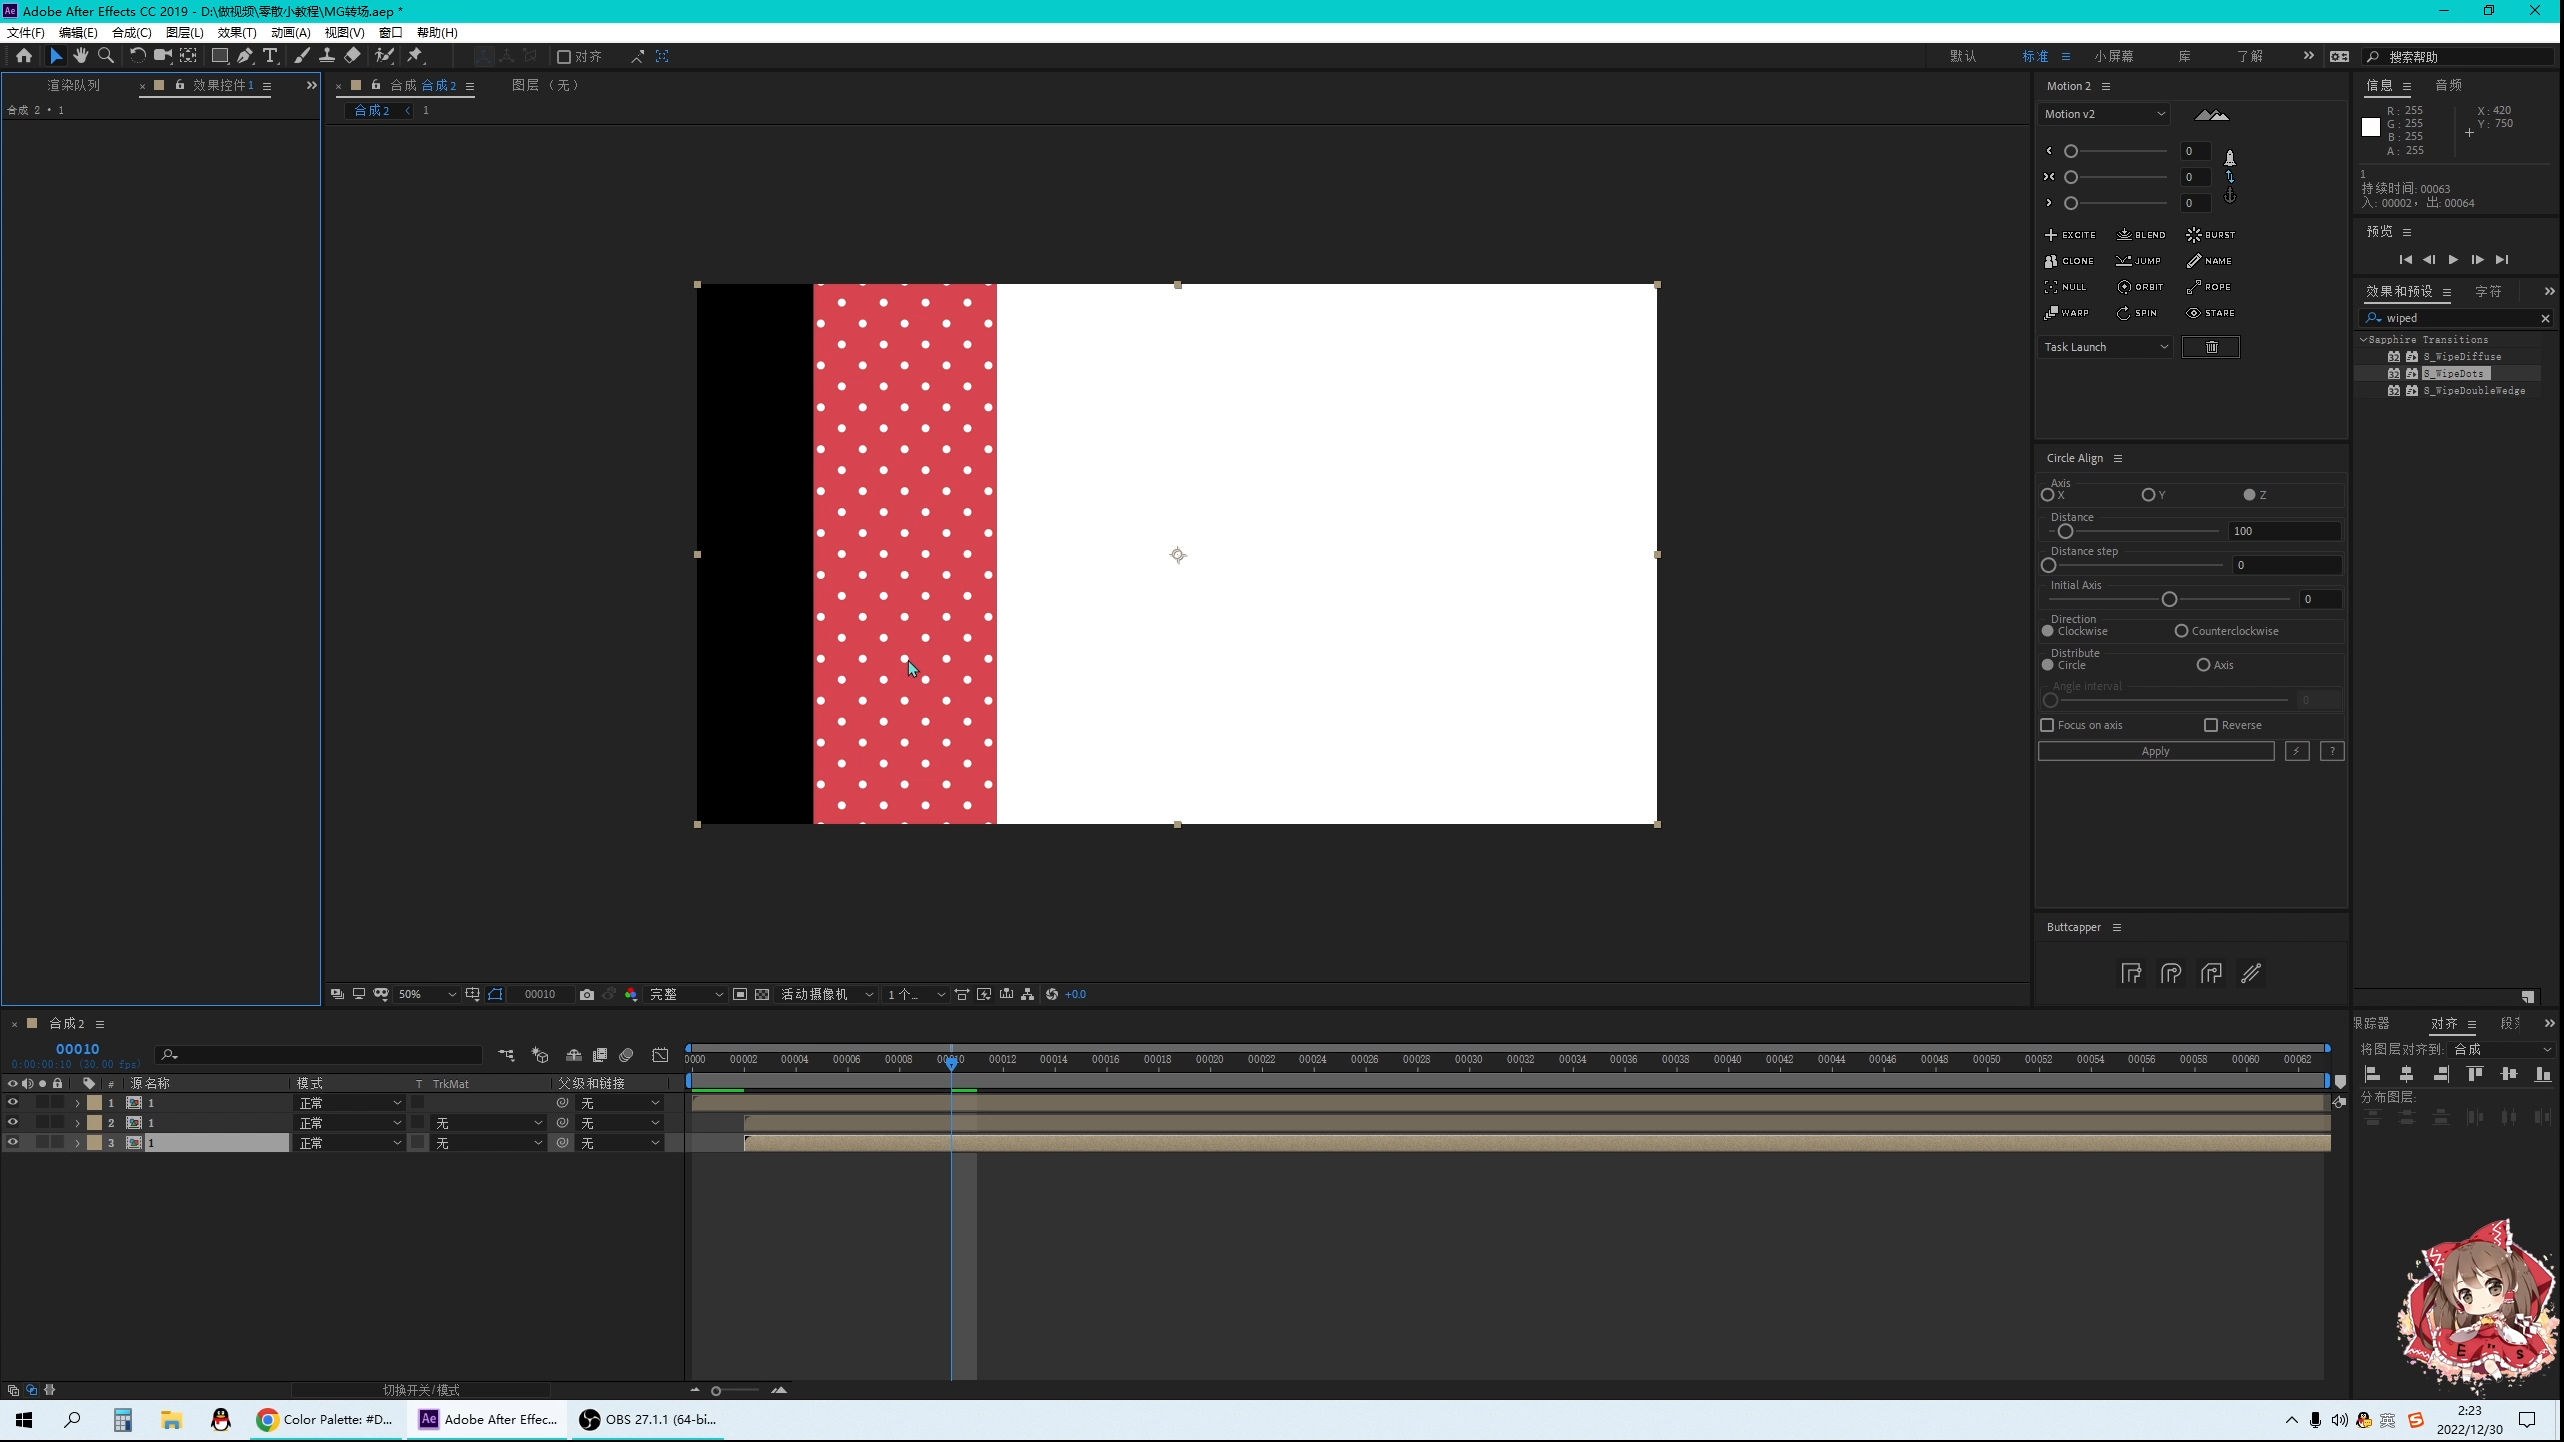This screenshot has height=1442, width=2564.
Task: Open TrkMat dropdown for layer 2
Action: click(x=488, y=1123)
